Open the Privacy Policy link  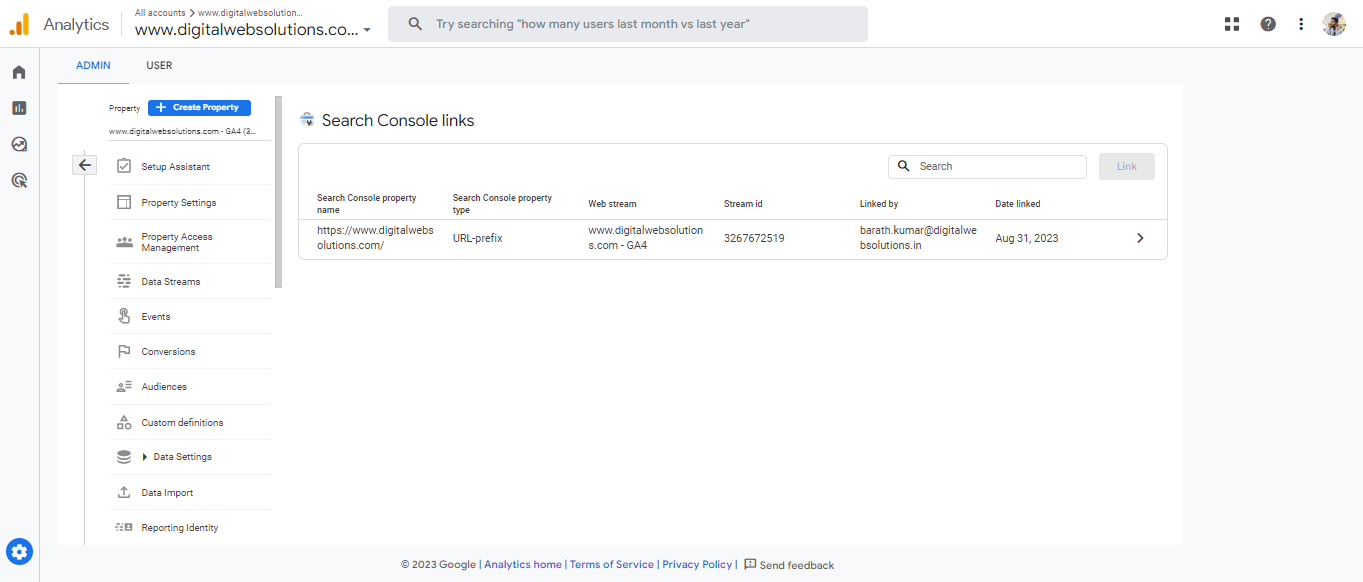[x=697, y=564]
